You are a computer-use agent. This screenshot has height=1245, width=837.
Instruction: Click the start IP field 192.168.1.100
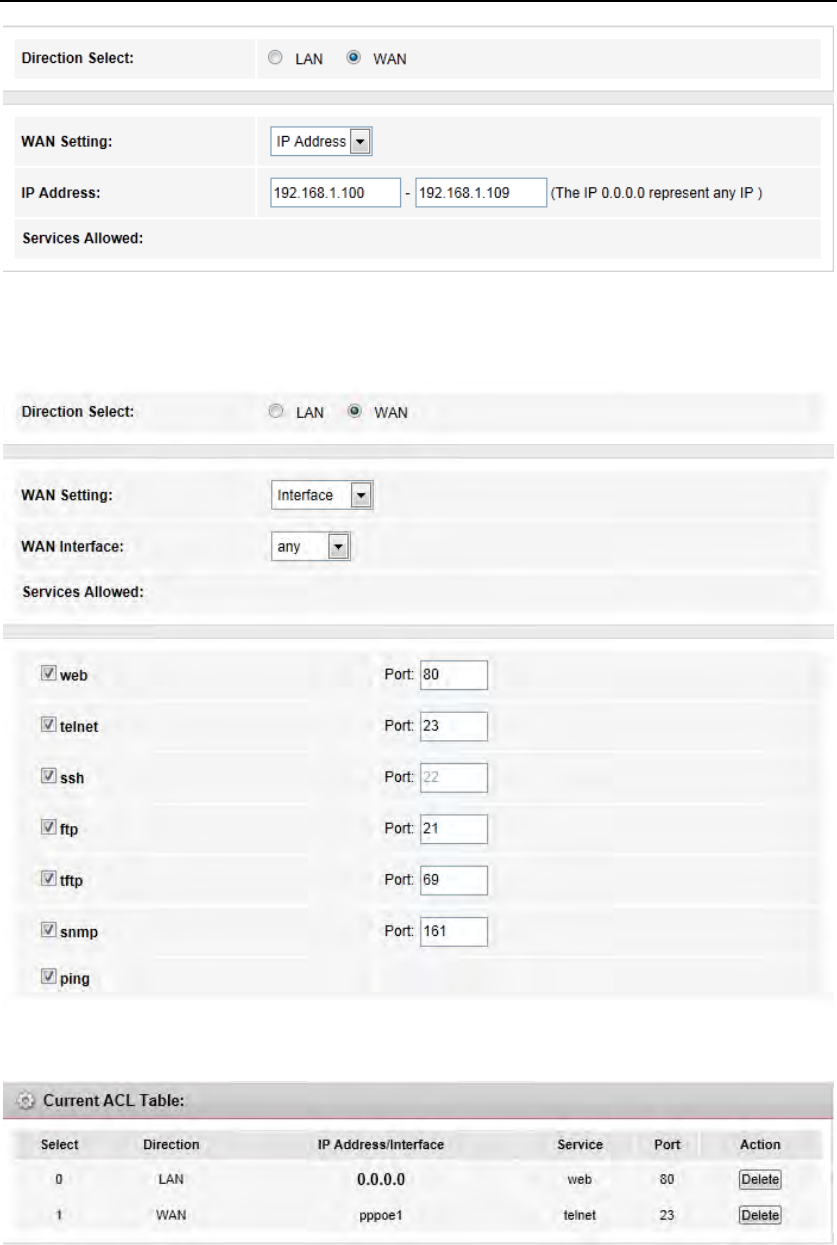click(336, 193)
